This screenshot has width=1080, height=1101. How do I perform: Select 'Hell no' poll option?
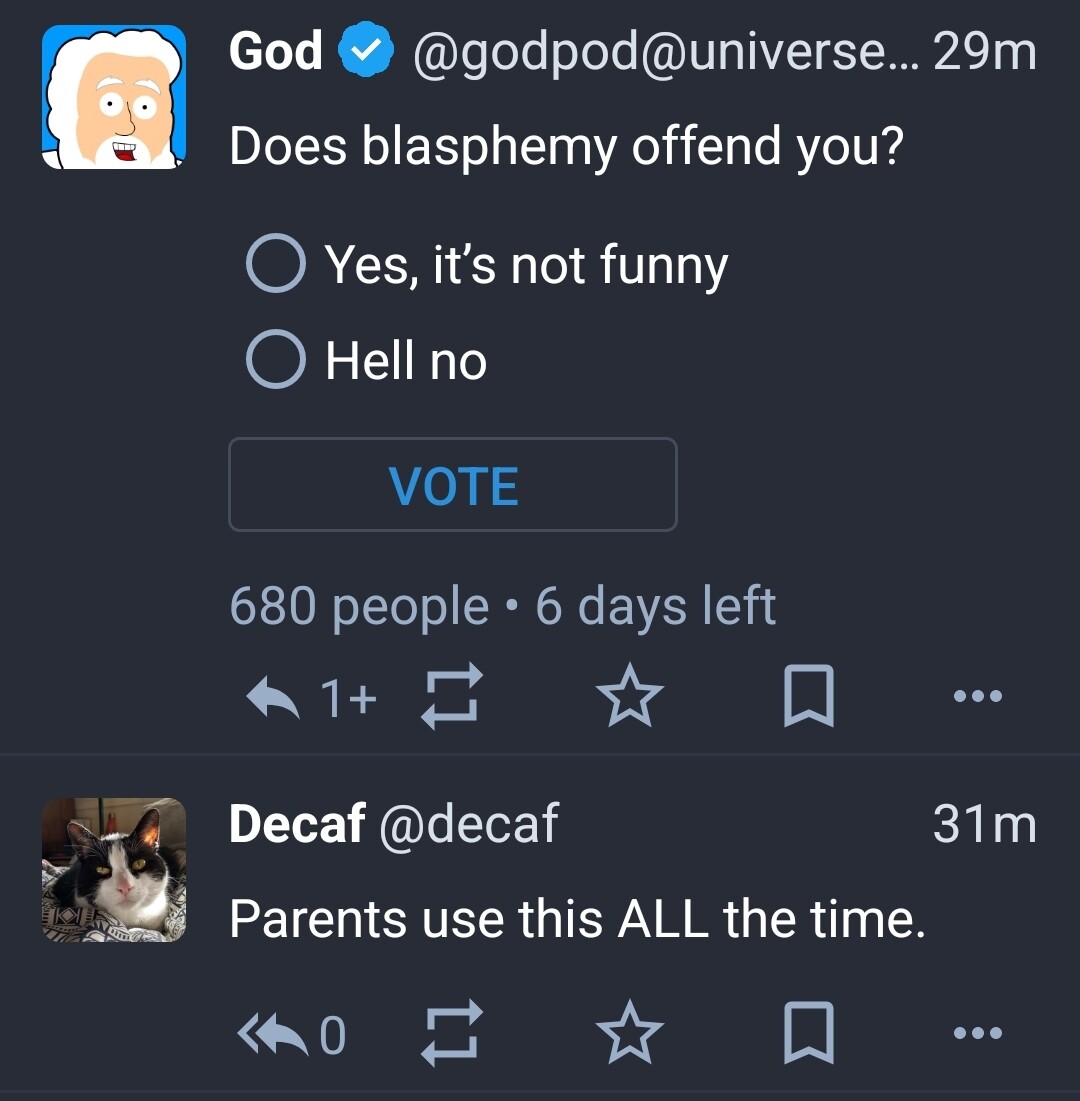[x=276, y=361]
